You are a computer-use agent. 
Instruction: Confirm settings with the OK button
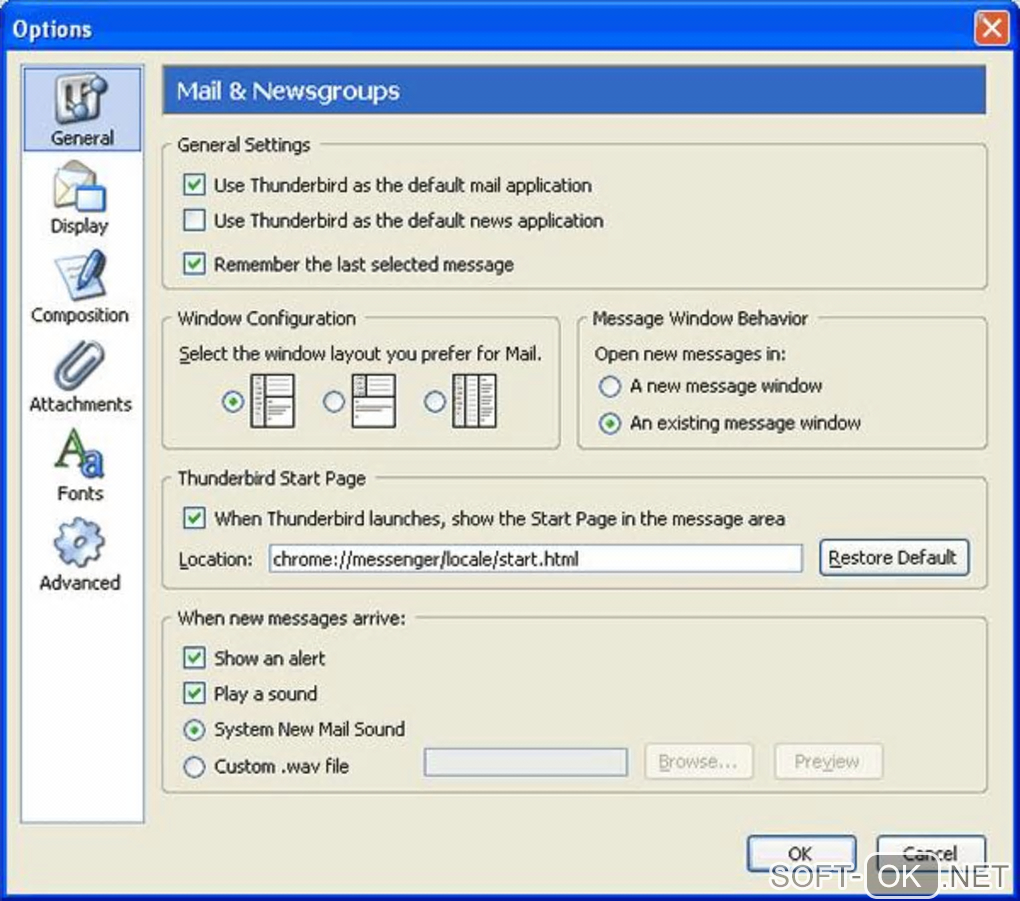[x=801, y=853]
